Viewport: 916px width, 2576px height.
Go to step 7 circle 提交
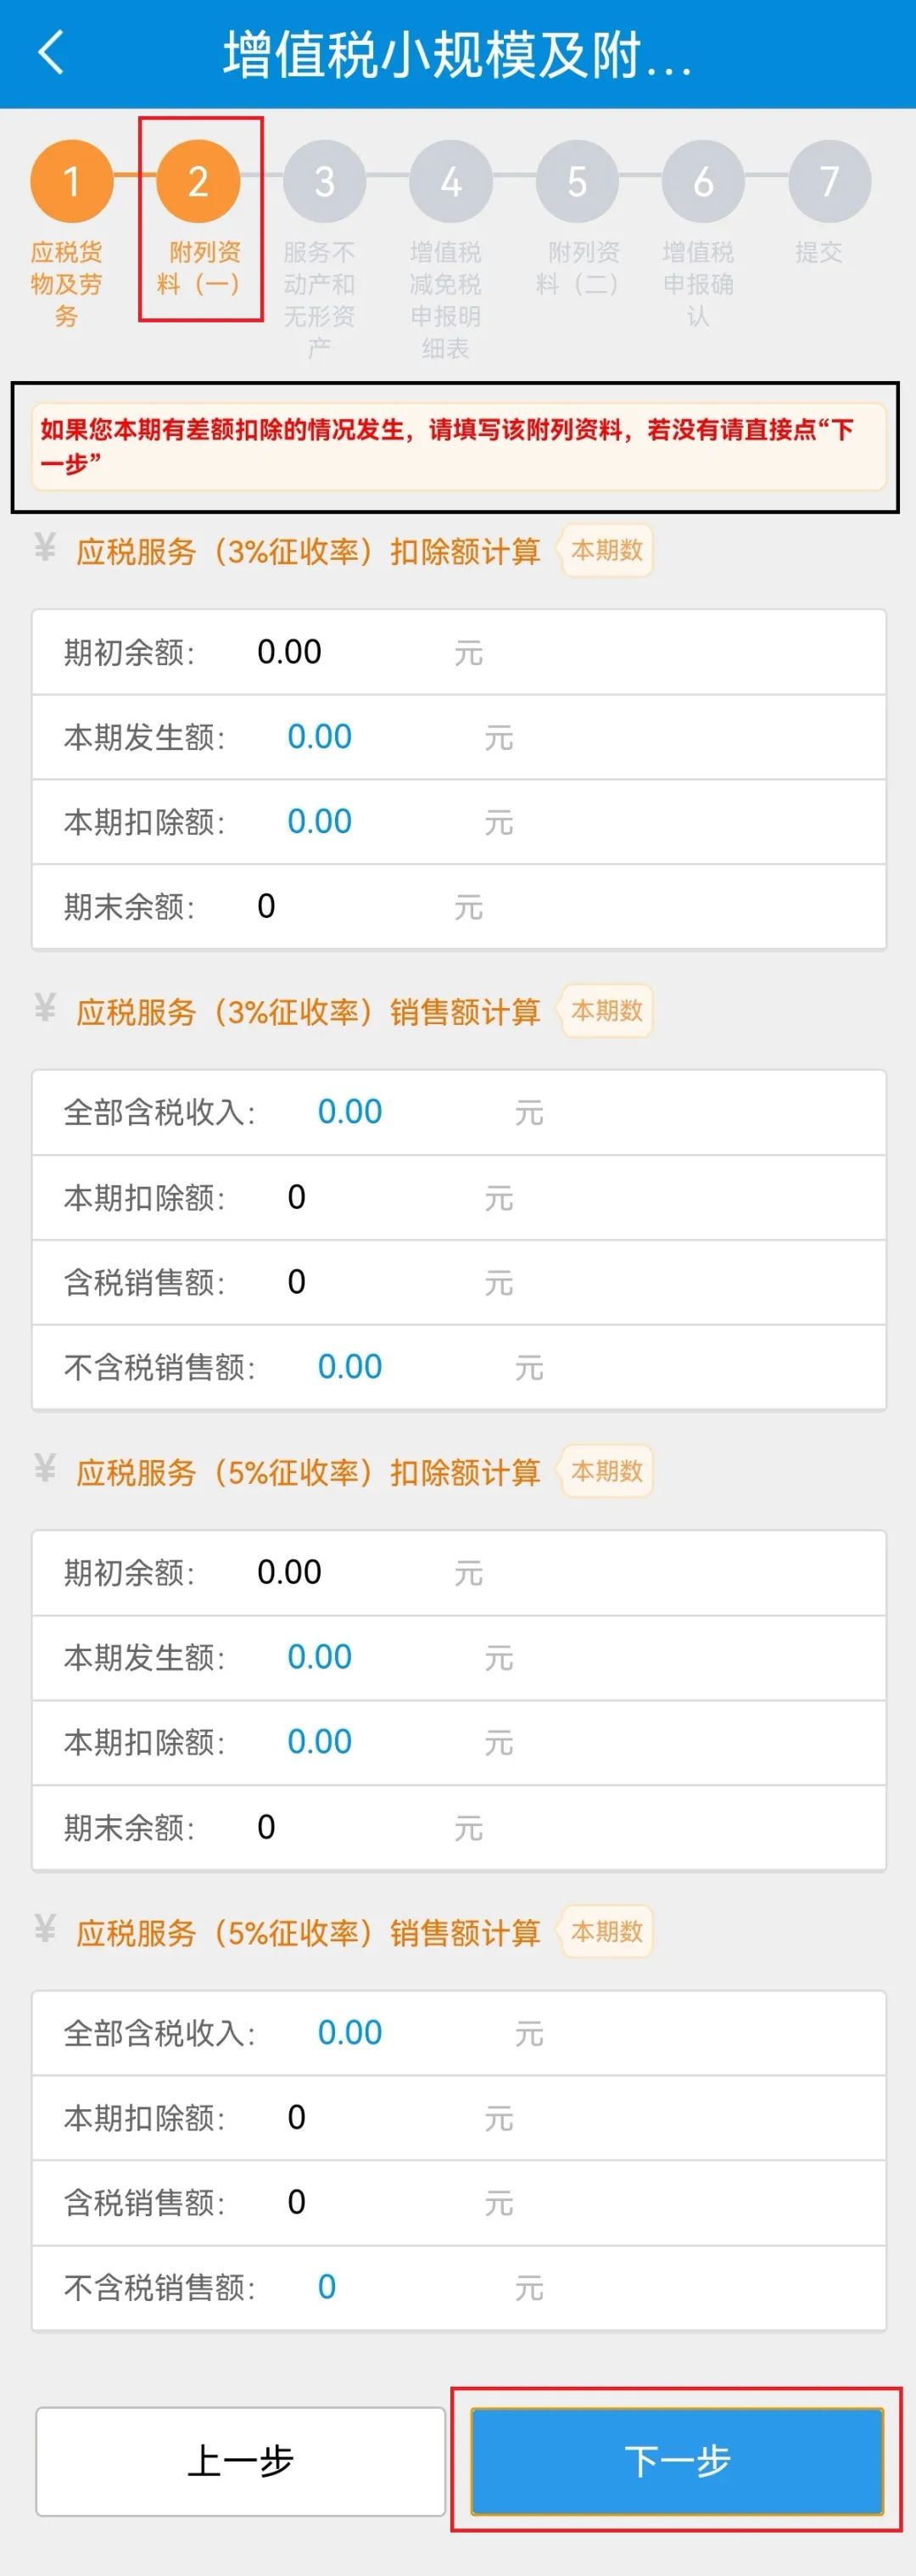829,181
